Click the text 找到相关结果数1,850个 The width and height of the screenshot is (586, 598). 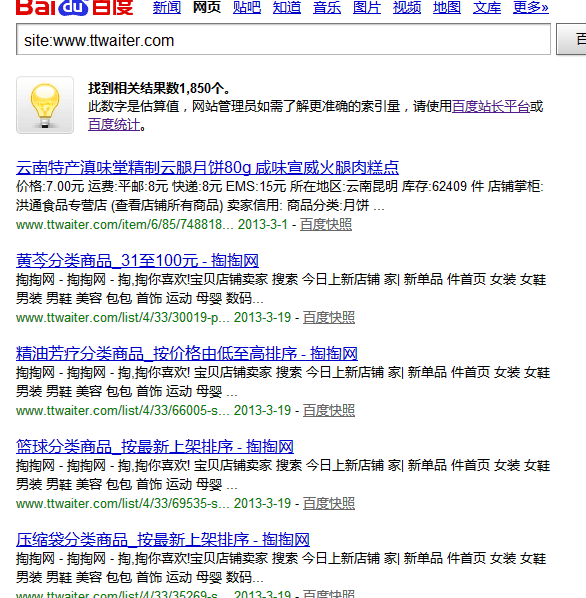(159, 88)
